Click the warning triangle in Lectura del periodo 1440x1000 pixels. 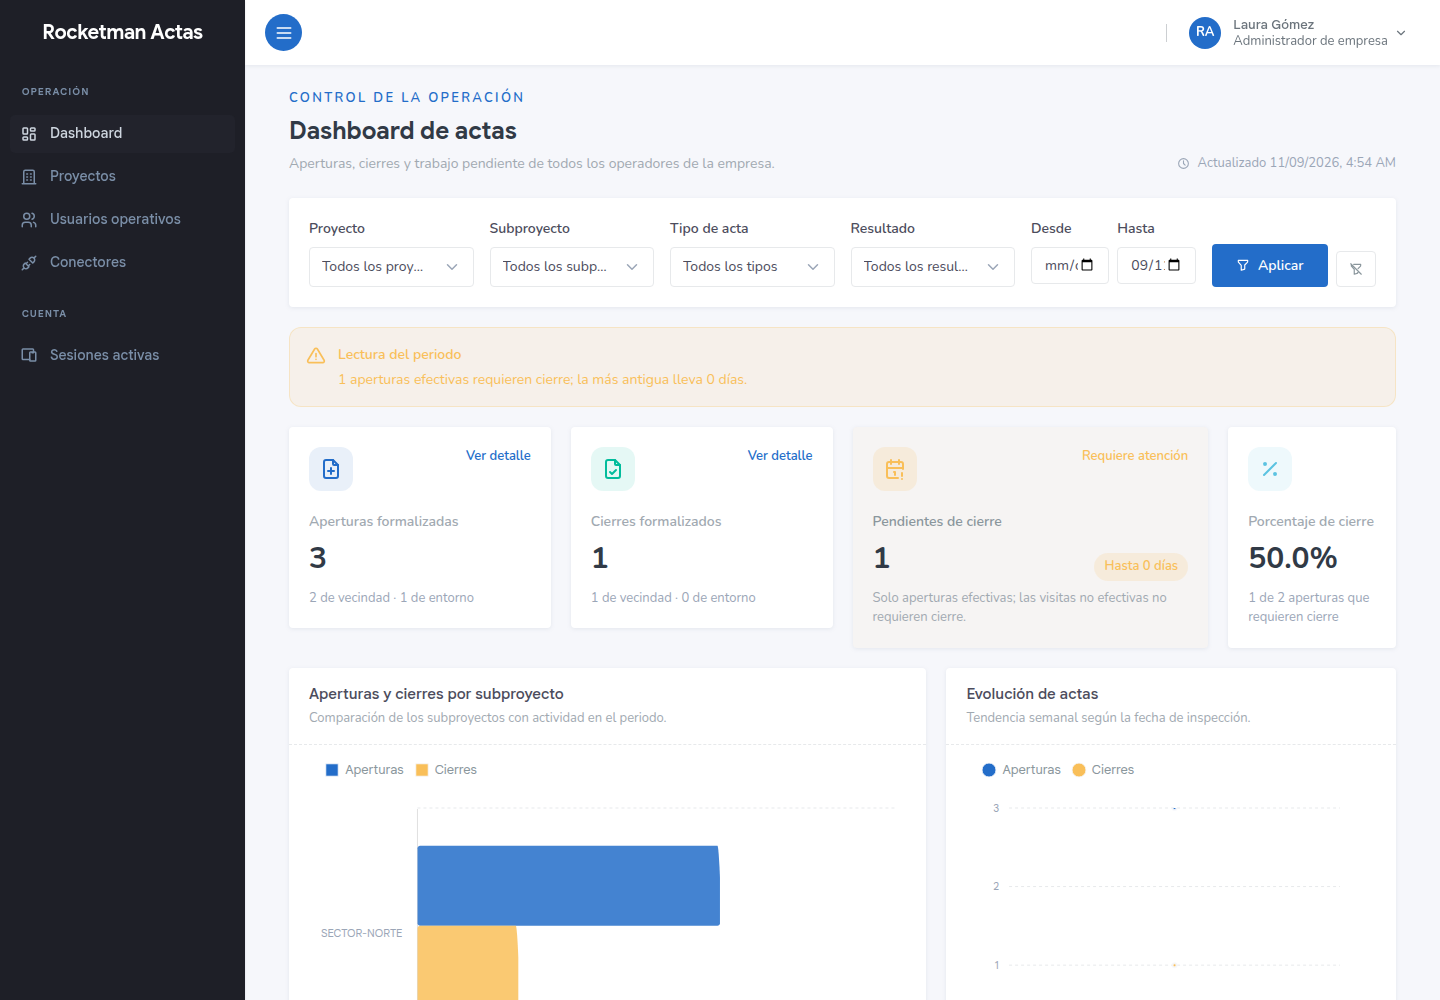click(x=316, y=355)
